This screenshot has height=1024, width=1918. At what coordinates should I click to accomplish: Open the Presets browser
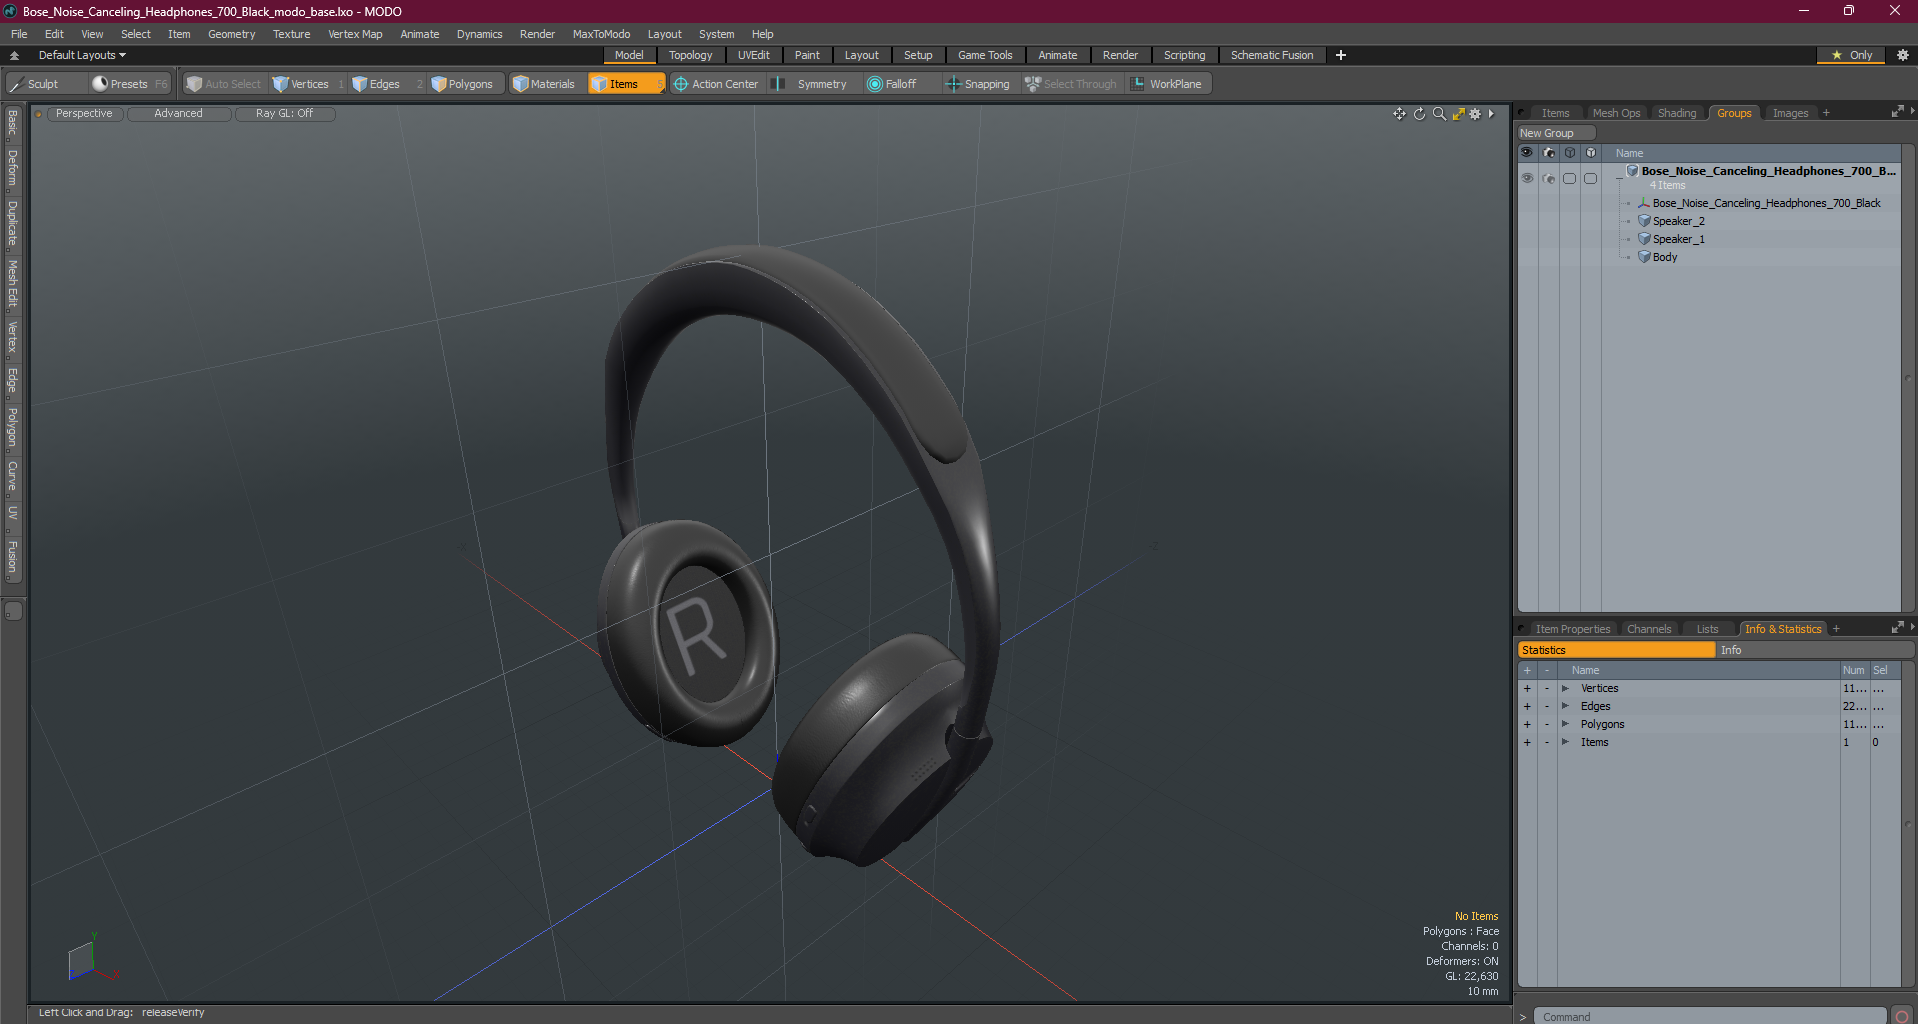(x=129, y=84)
